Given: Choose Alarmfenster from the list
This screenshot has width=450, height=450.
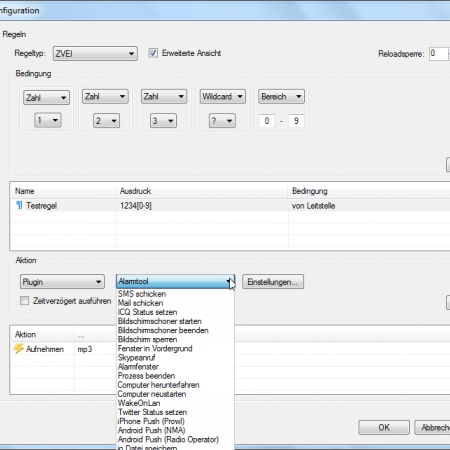Looking at the screenshot, I should [x=175, y=367].
